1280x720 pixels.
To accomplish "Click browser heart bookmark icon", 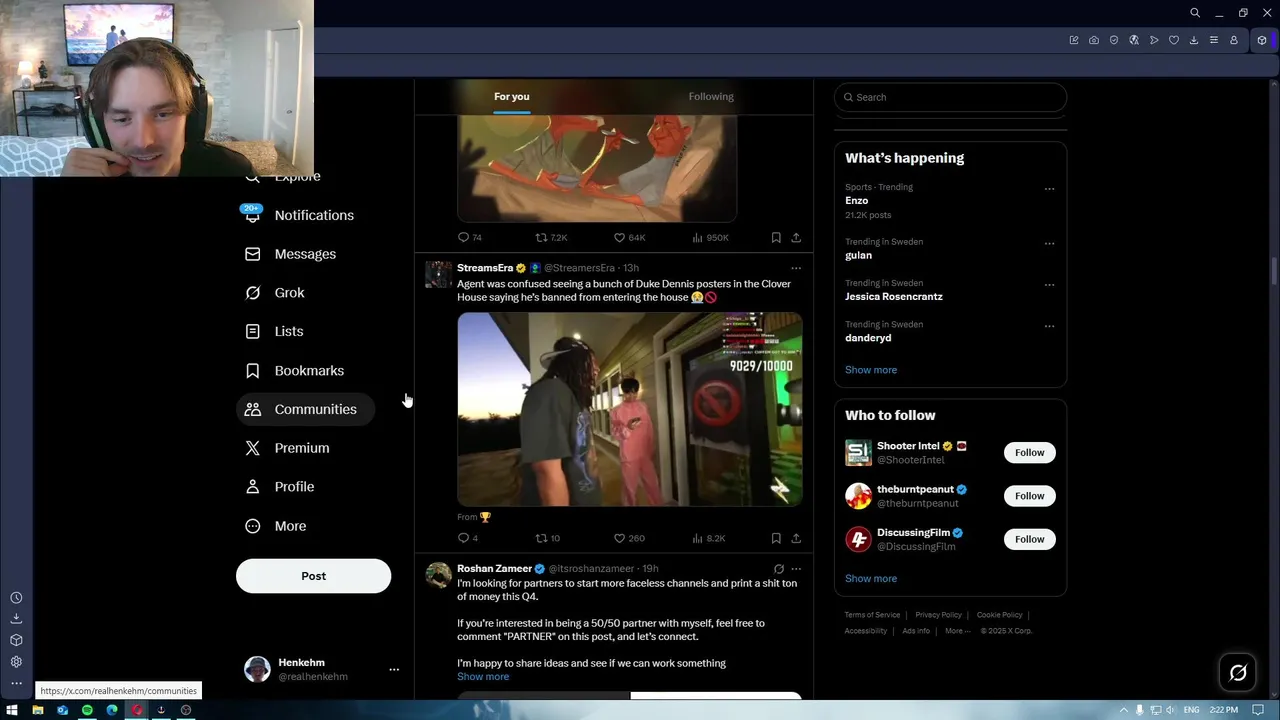I will 1174,40.
